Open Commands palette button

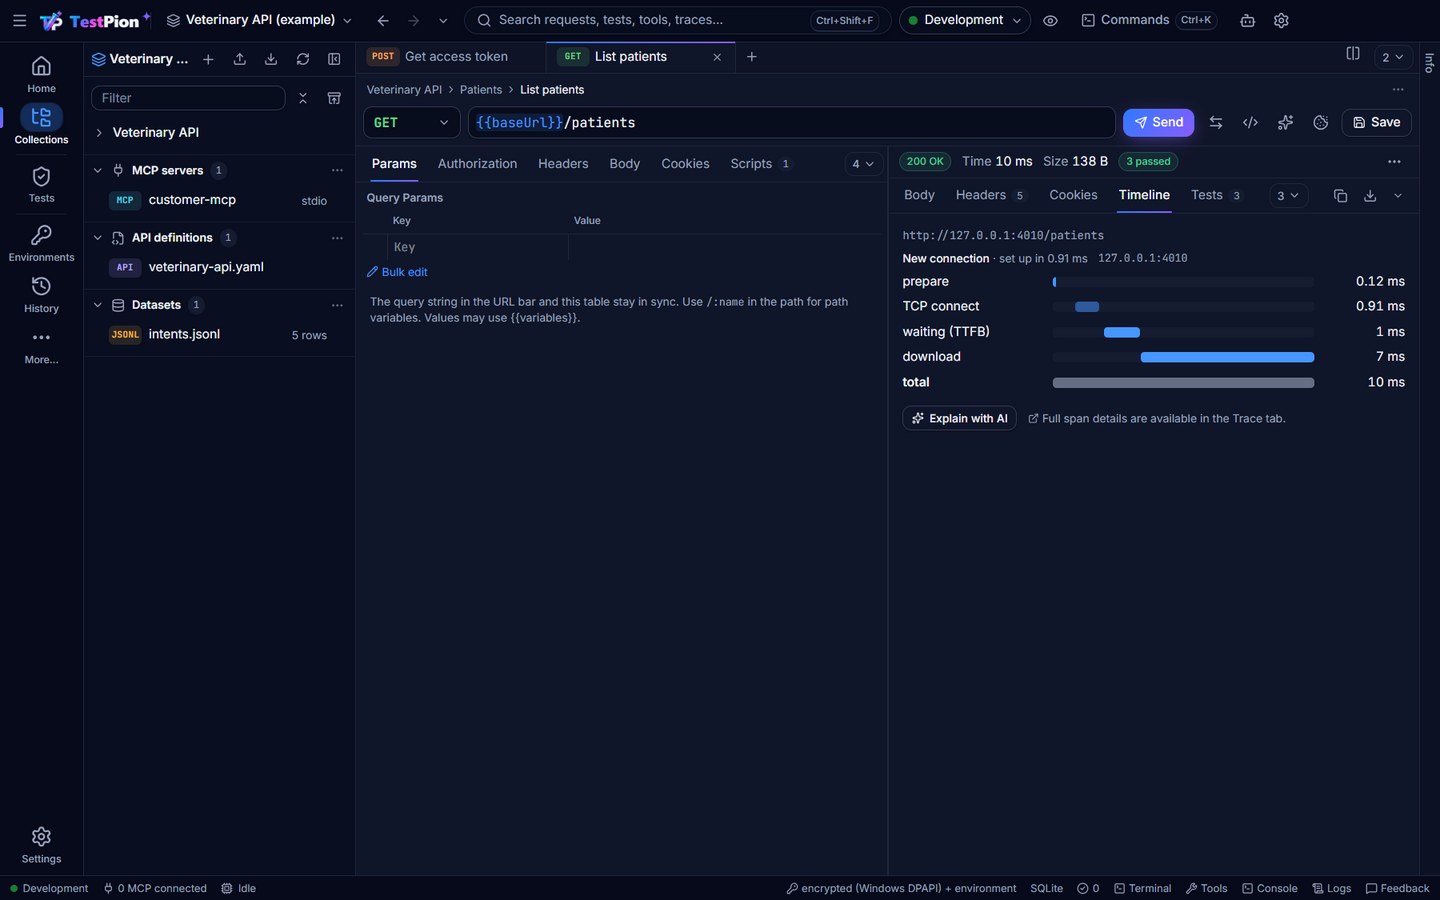[x=1148, y=20]
